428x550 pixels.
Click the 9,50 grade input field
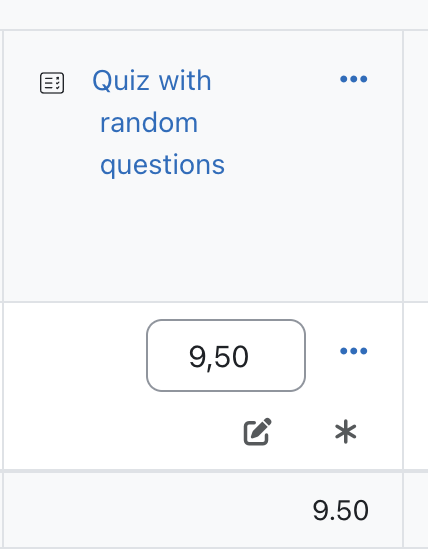pyautogui.click(x=226, y=355)
